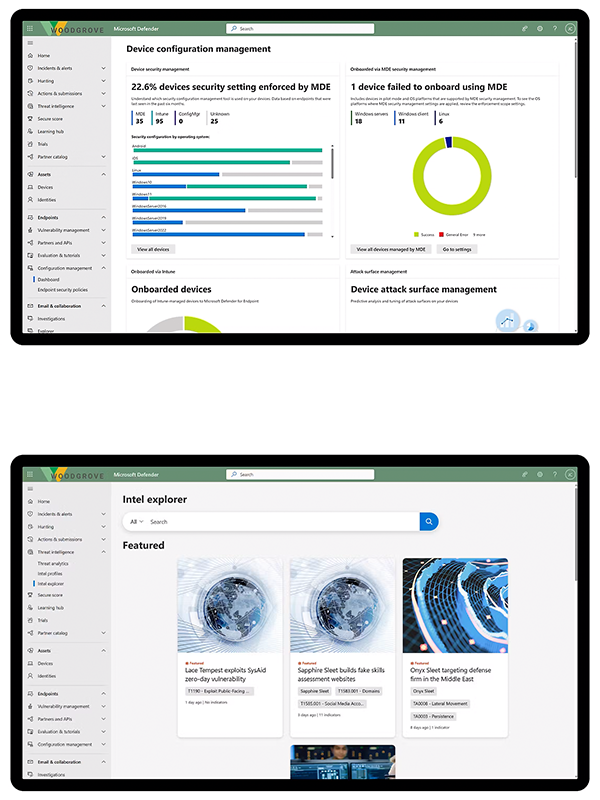Open settings gear in Intel explorer screen header
600x800 pixels.
click(x=540, y=474)
